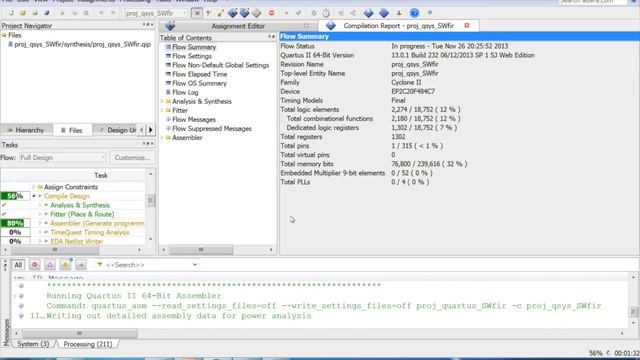Click the Open file folder toolbar icon

pyautogui.click(x=23, y=13)
